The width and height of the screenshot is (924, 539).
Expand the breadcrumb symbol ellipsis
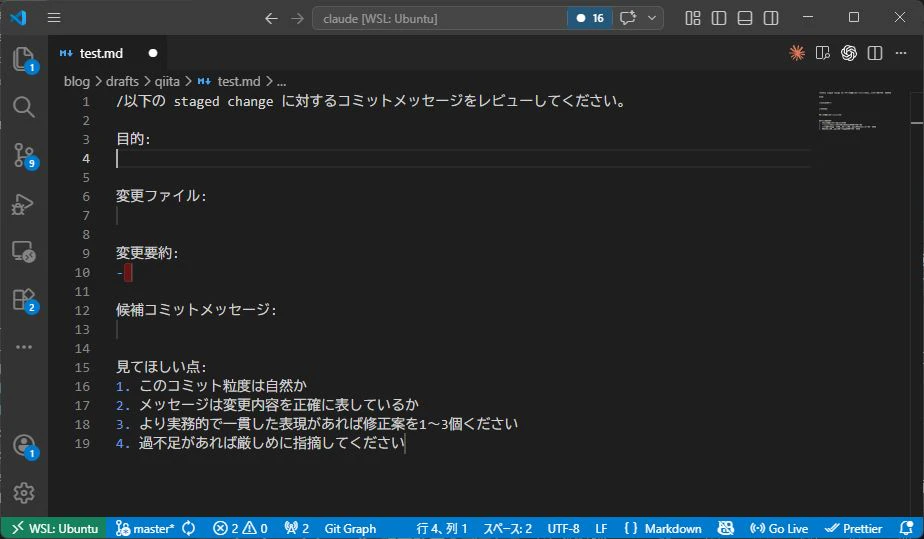281,81
